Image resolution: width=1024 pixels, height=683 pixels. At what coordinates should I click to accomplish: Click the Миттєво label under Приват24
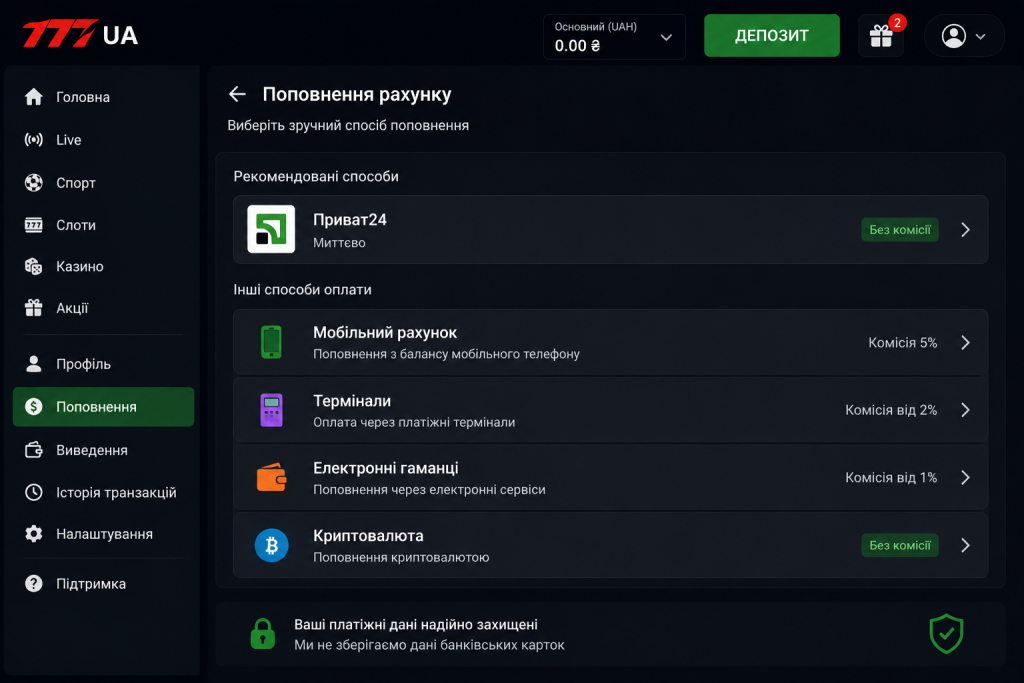pyautogui.click(x=339, y=243)
